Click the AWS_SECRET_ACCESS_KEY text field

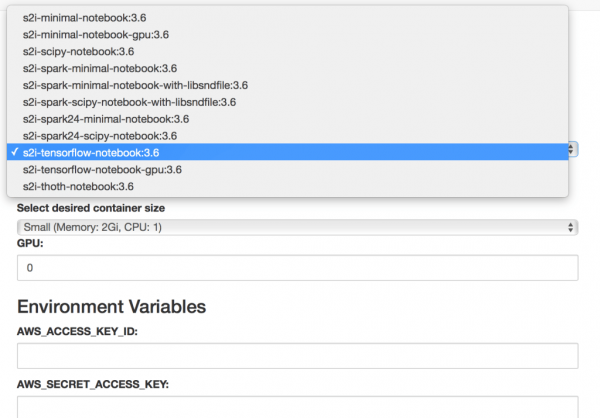298,408
